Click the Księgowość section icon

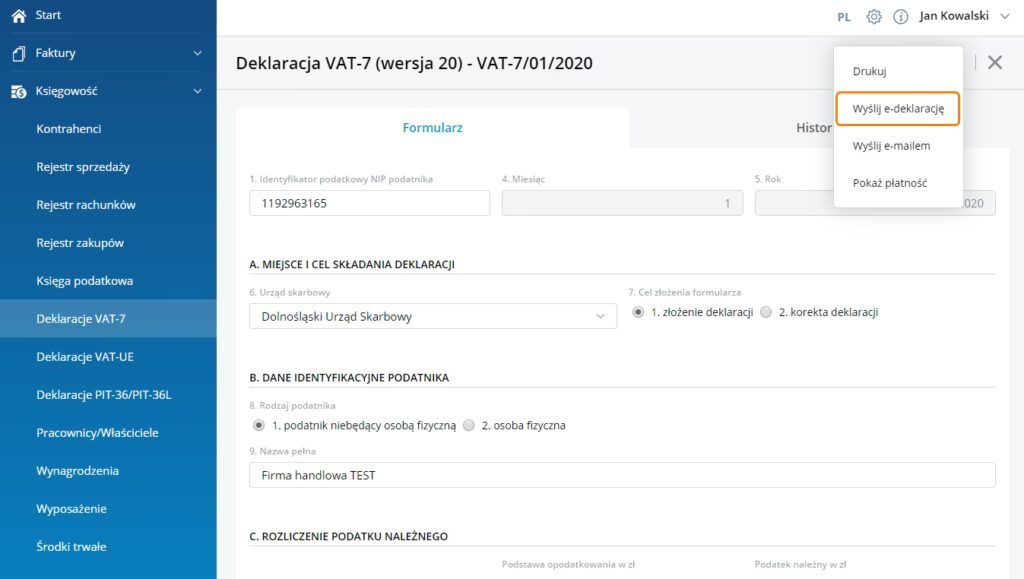(x=18, y=91)
